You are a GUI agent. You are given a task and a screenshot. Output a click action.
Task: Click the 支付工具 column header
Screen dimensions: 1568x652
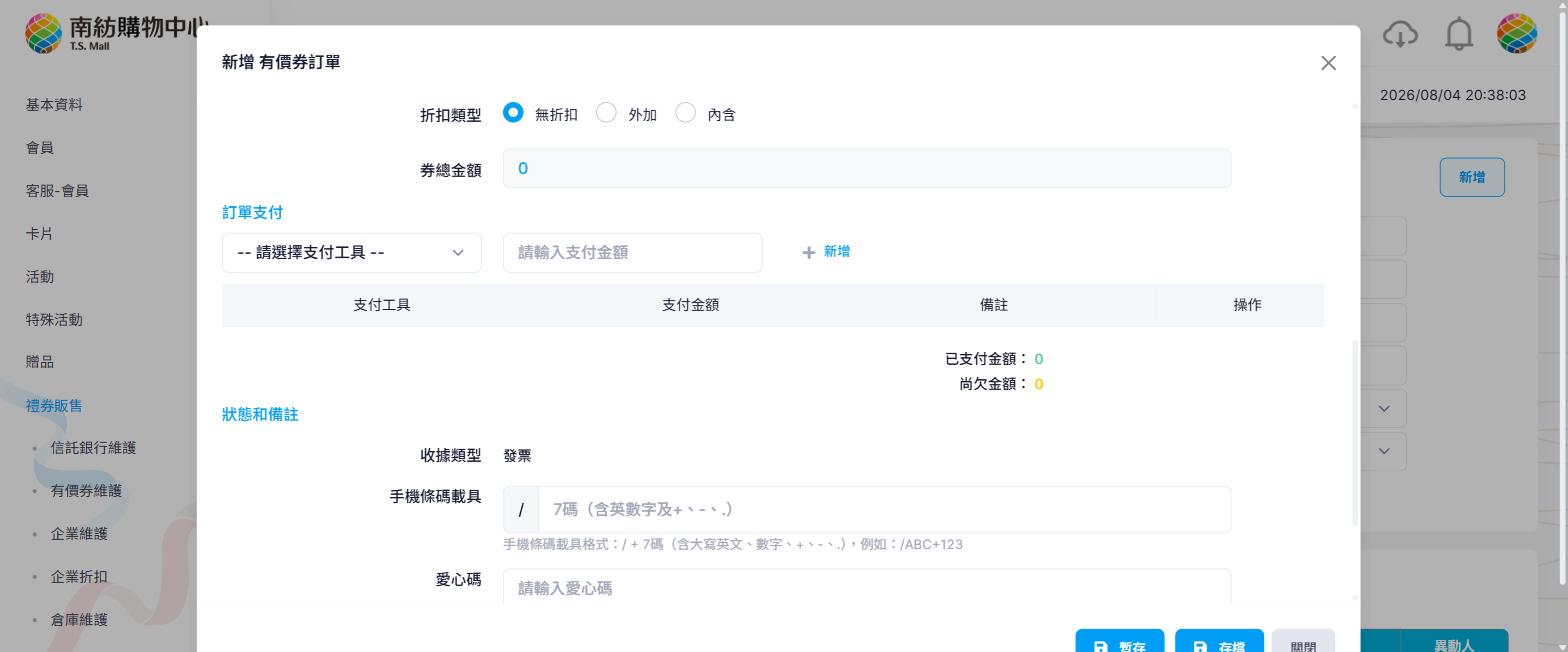[382, 305]
